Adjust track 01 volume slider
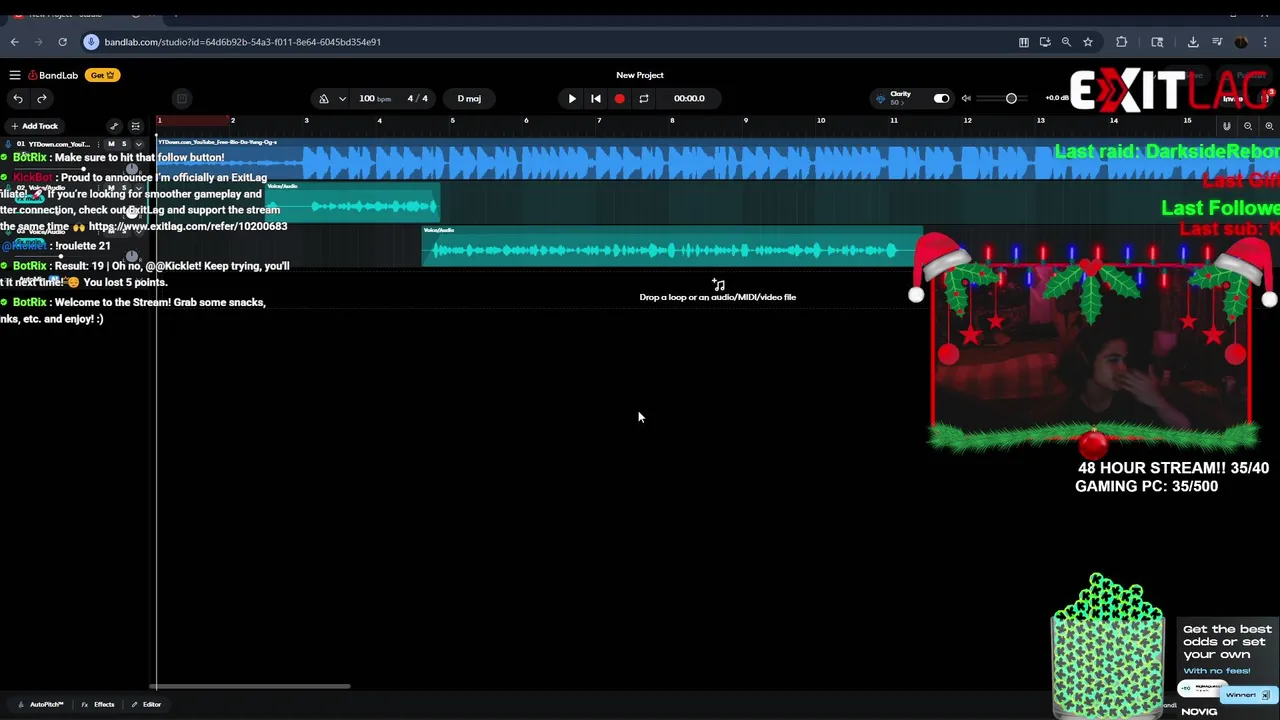 85,168
